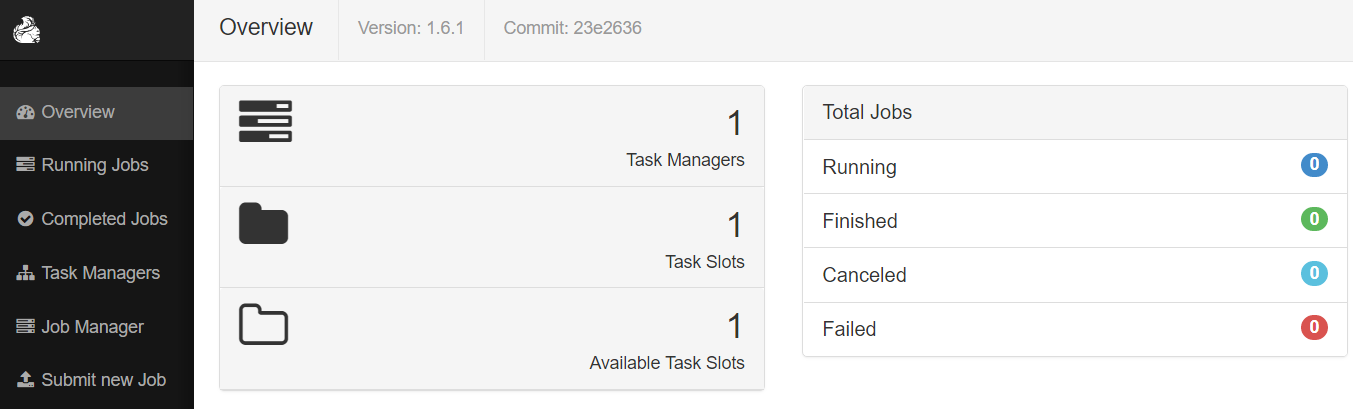Click the red Failed jobs count badge

[x=1314, y=327]
